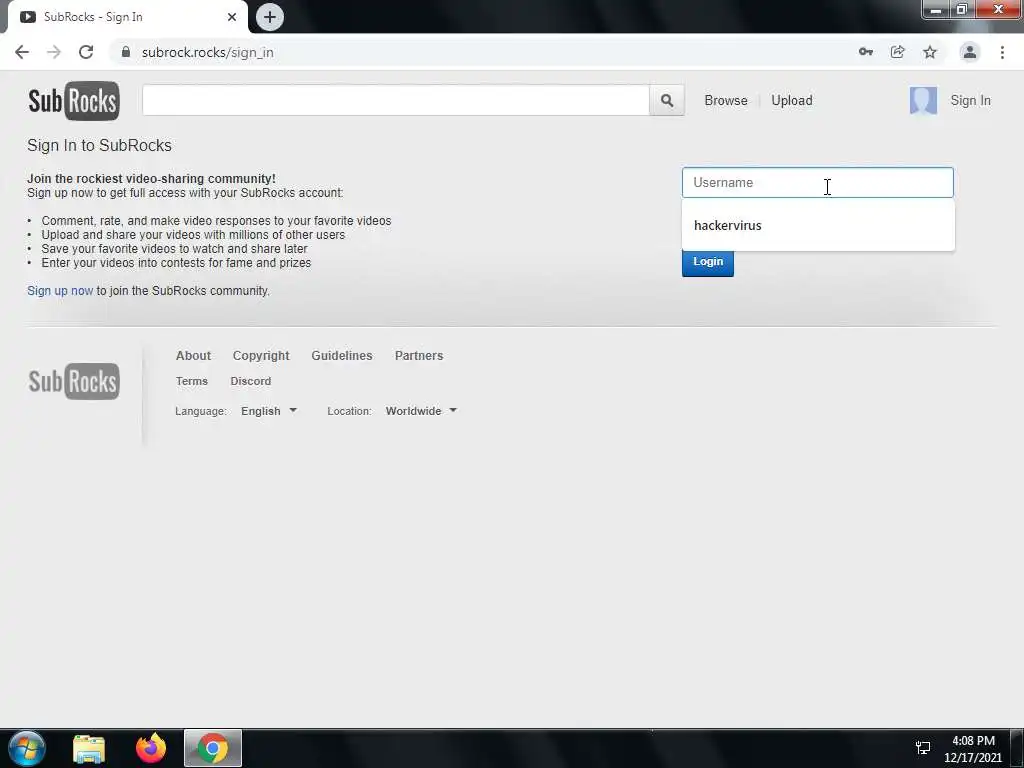Viewport: 1024px width, 768px height.
Task: Open Chrome three-dot menu
Action: 1002,52
